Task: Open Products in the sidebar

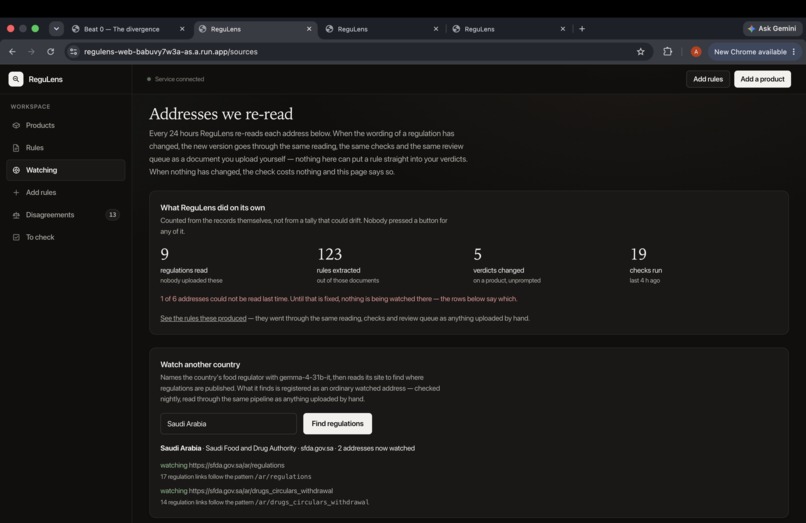Action: pyautogui.click(x=66, y=125)
